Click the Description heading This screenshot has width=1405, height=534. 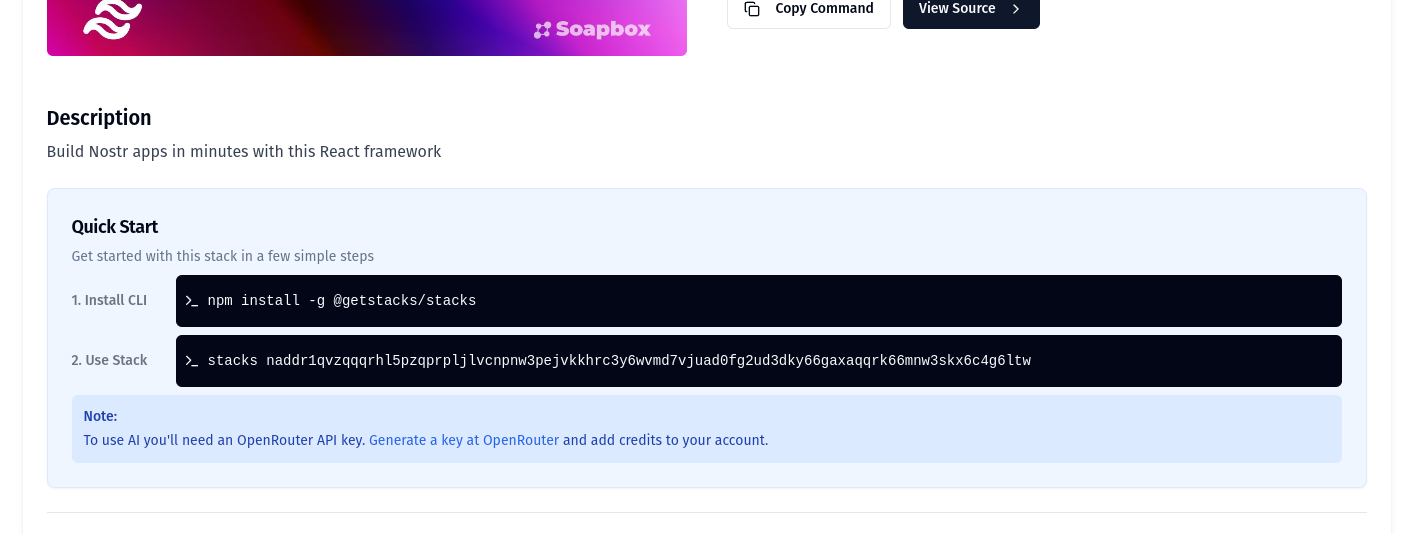[x=99, y=118]
